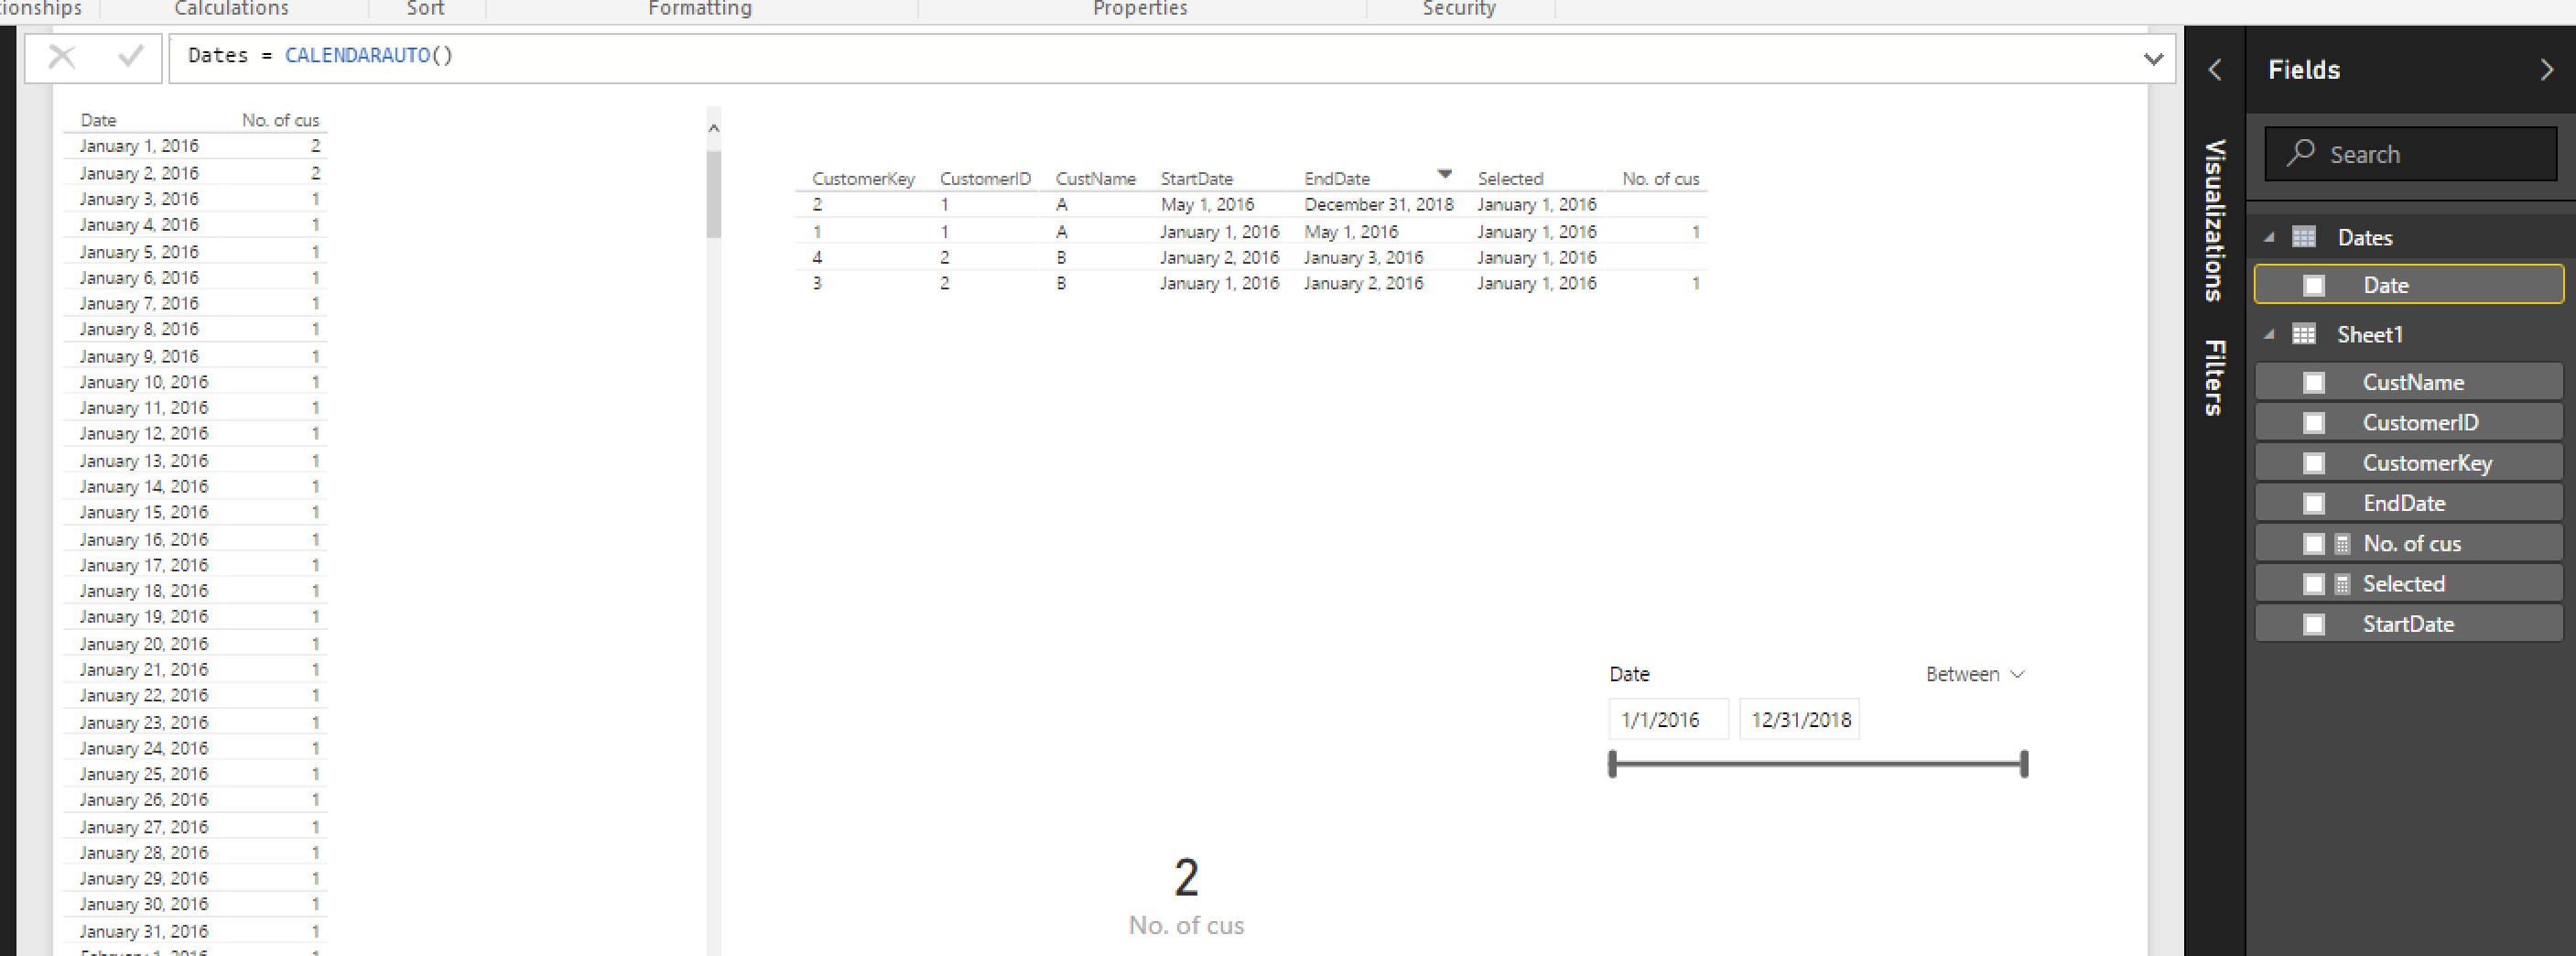Sort table by CustName column header

pyautogui.click(x=1095, y=179)
